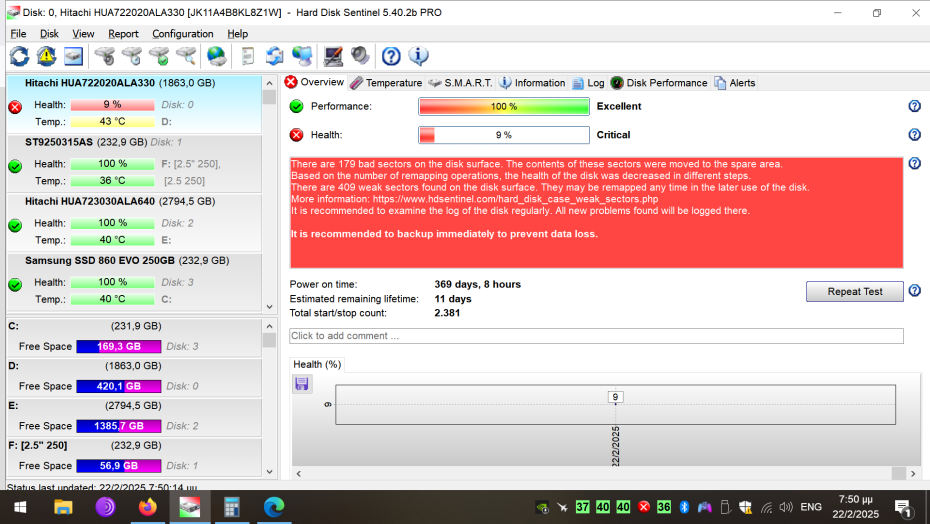
Task: Click the E: drive free space bar
Action: point(119,426)
